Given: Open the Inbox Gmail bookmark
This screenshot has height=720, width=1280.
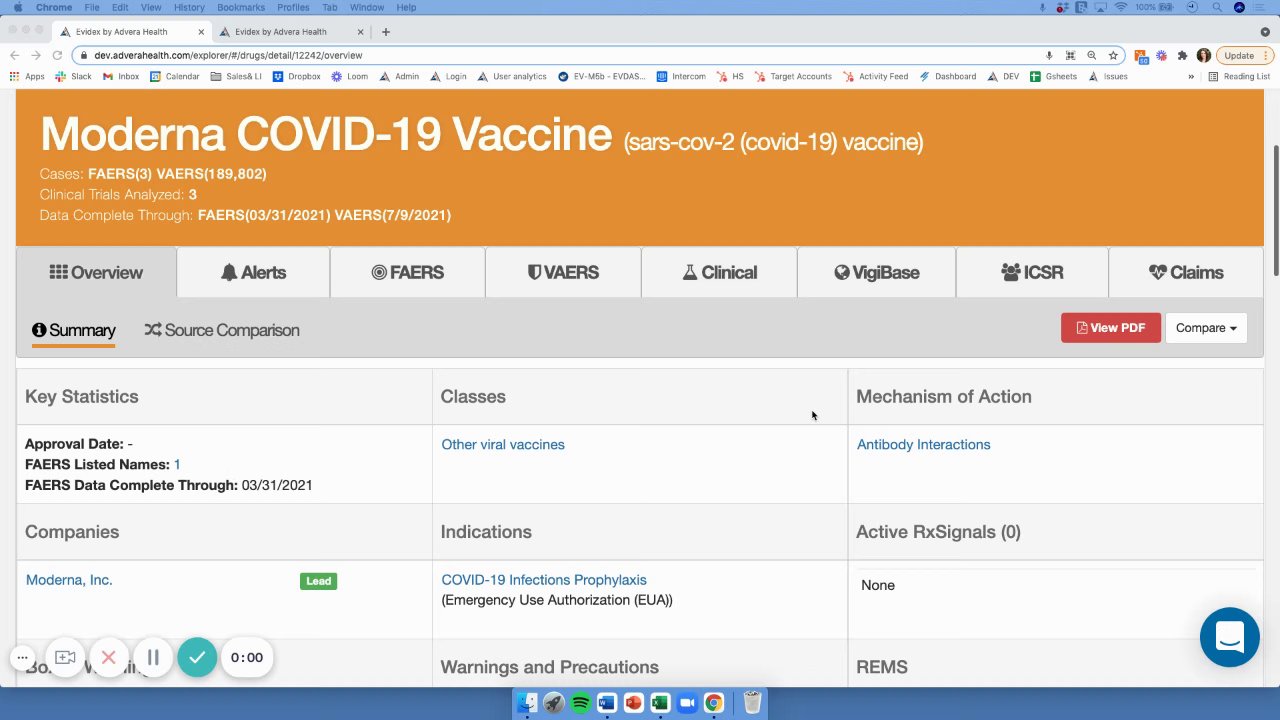Looking at the screenshot, I should (121, 76).
